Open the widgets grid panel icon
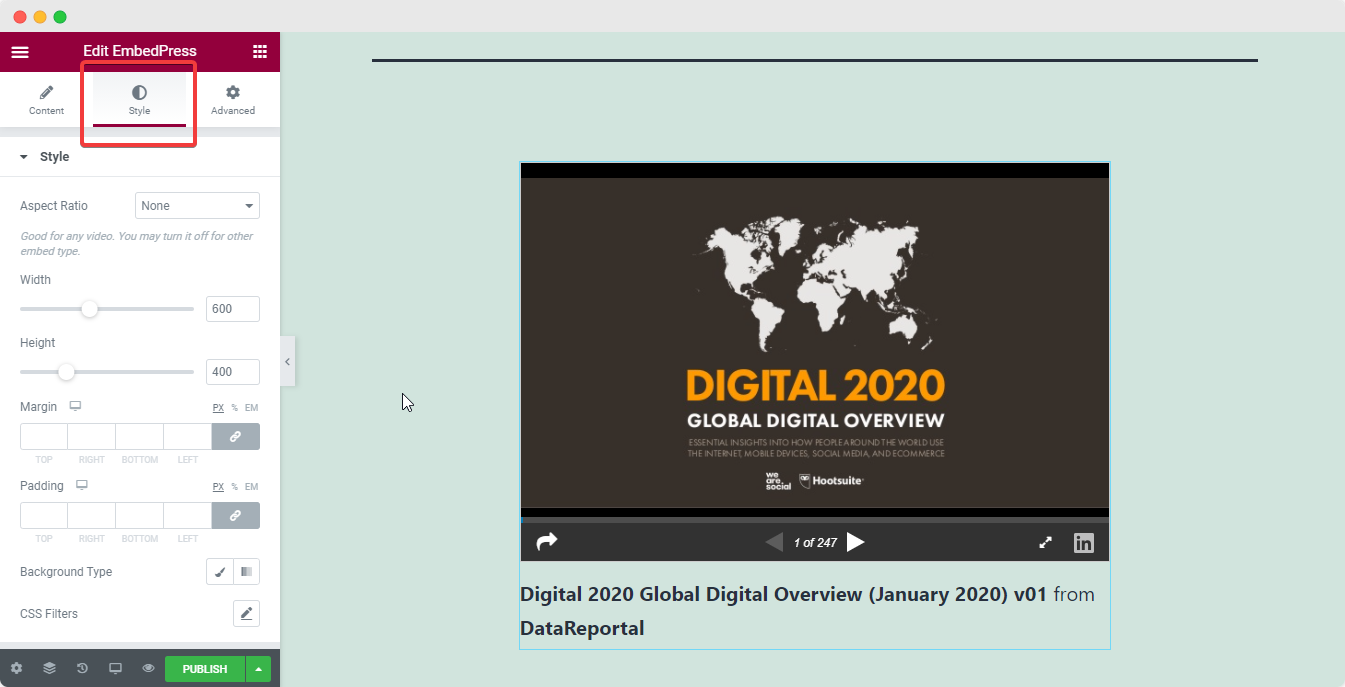The width and height of the screenshot is (1345, 687). click(260, 51)
